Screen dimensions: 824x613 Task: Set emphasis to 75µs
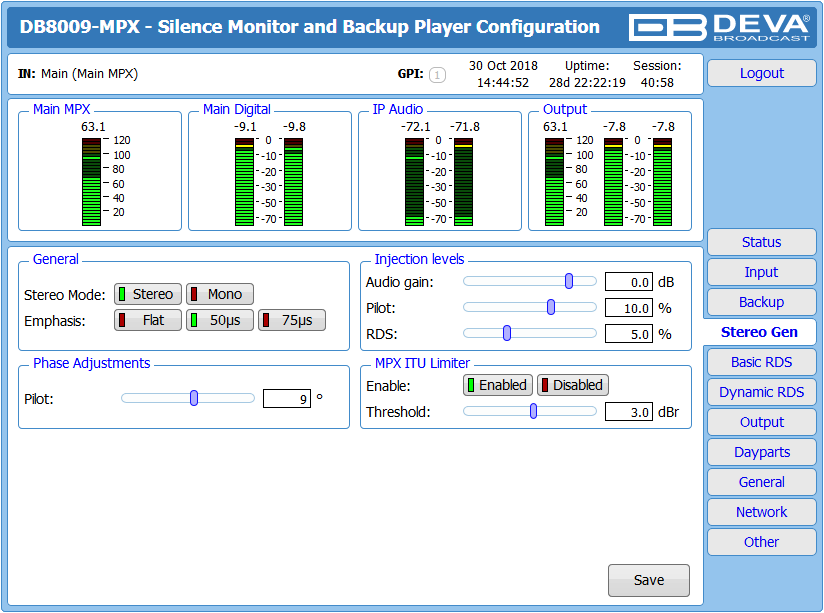292,320
